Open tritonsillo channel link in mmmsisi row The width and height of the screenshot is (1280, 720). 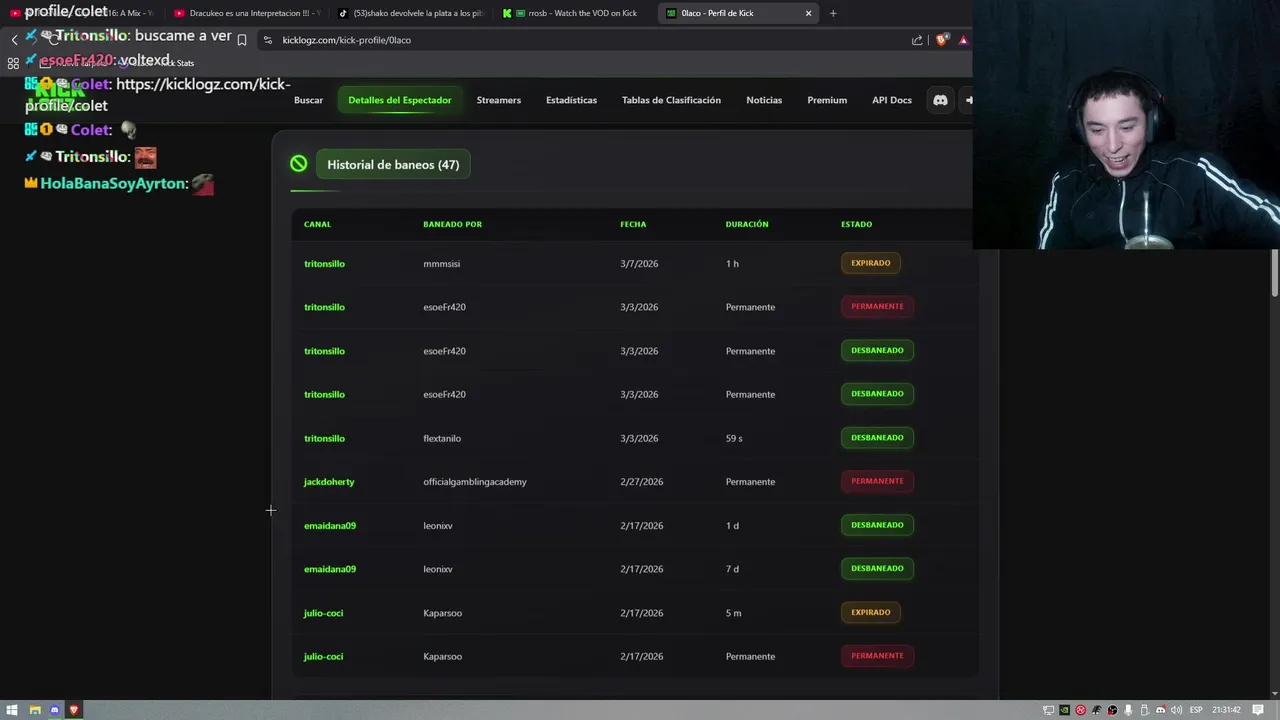324,264
